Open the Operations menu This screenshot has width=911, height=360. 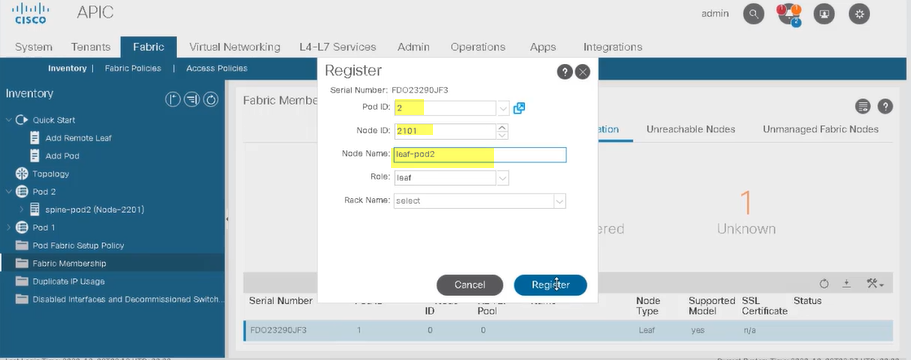(478, 47)
